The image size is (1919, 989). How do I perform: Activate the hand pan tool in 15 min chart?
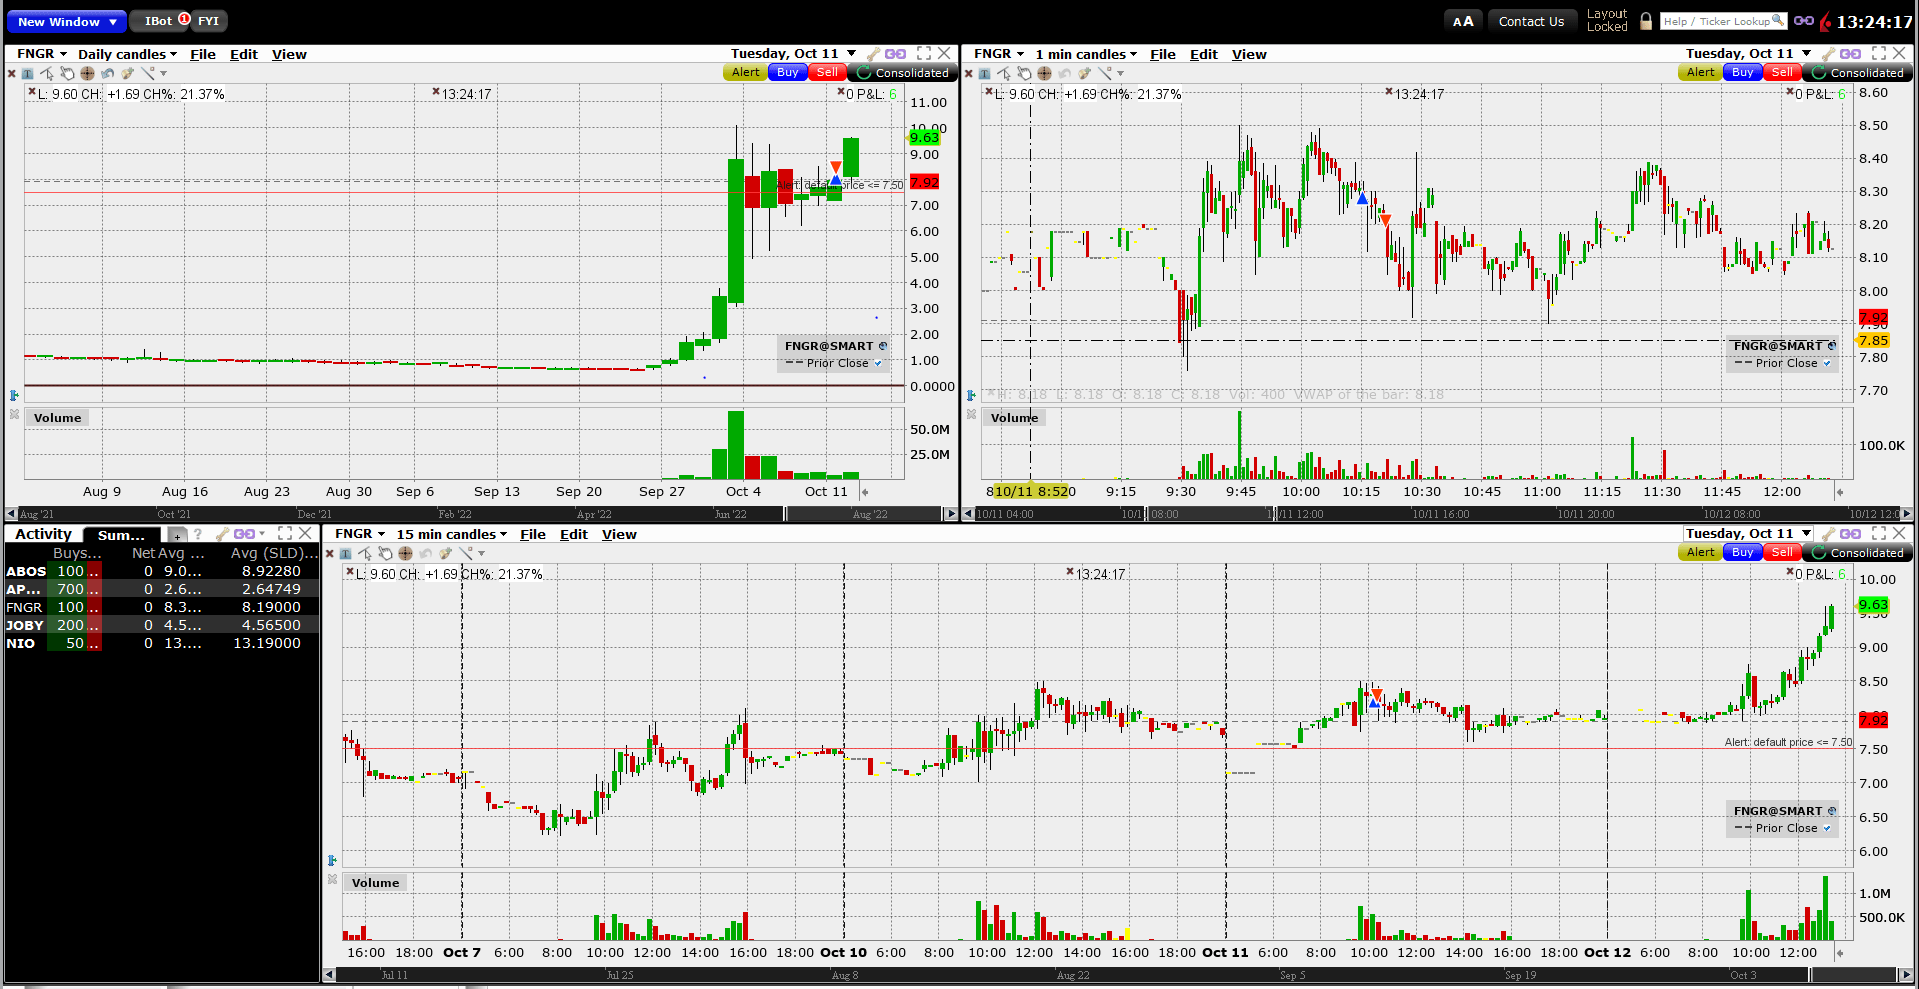tap(385, 553)
